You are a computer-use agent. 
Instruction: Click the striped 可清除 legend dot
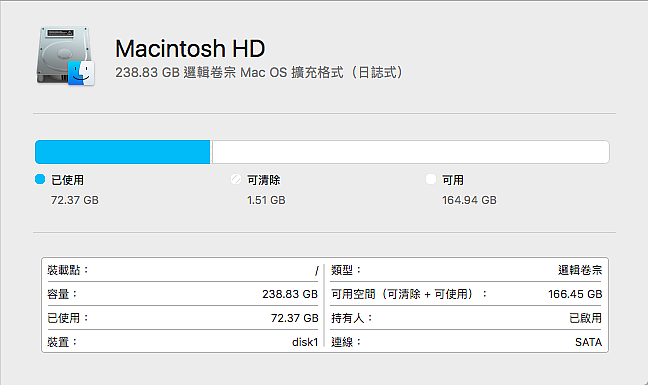pos(236,179)
